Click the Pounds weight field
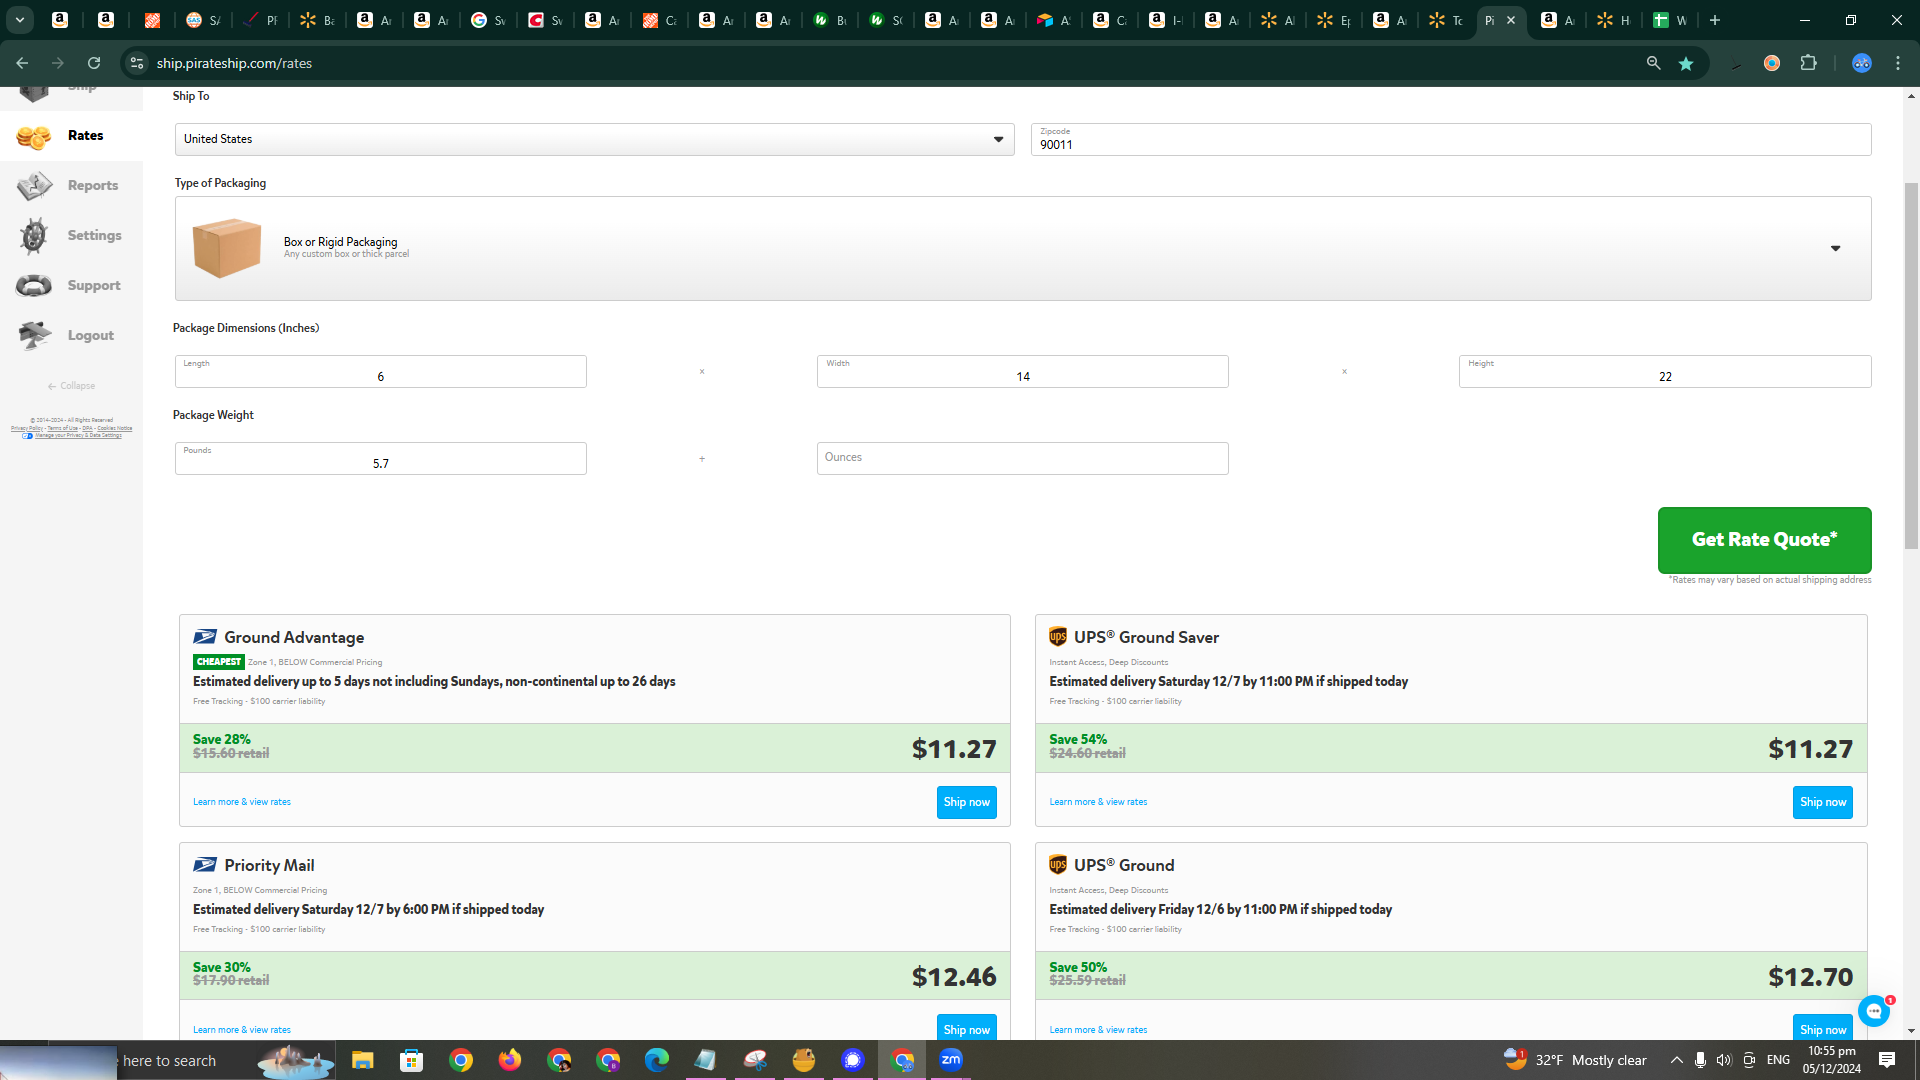This screenshot has width=1920, height=1080. pos(381,458)
